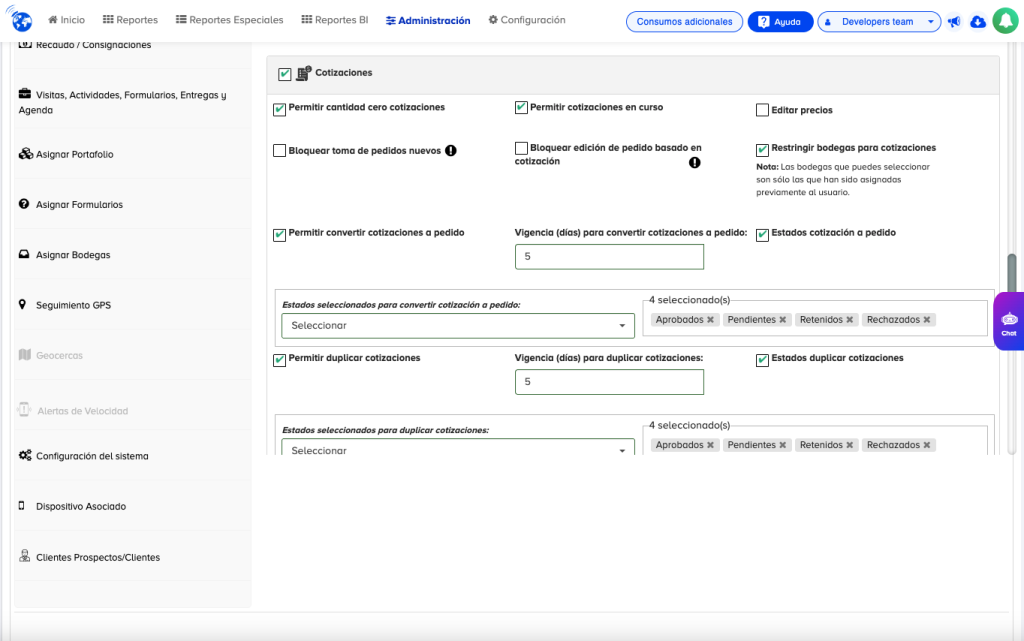The image size is (1024, 641).
Task: Click the Vigencia días para duplicar cotizaciones field
Action: [x=609, y=382]
